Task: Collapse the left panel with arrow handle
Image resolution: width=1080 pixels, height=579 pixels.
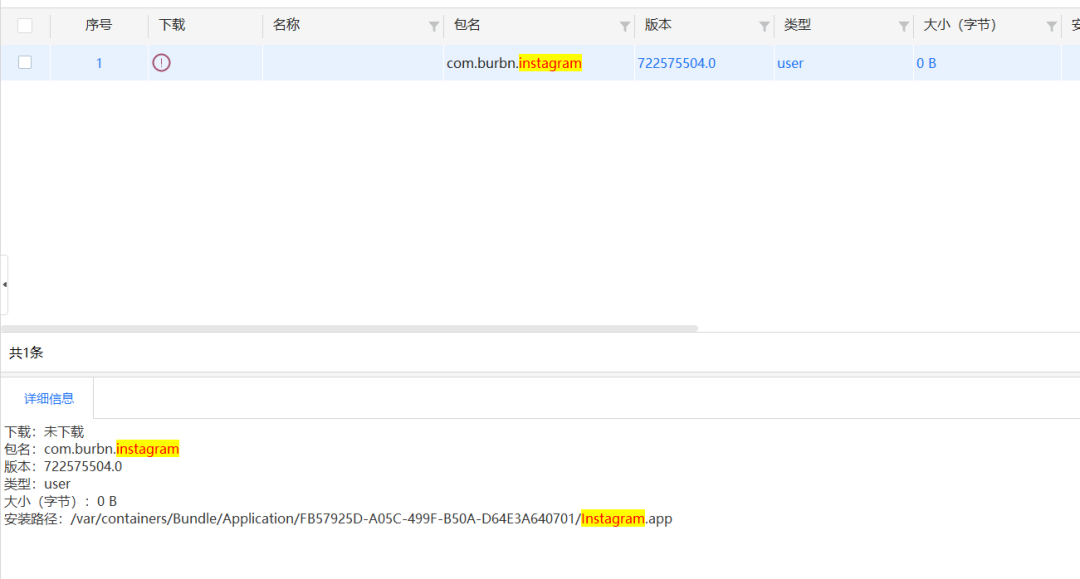Action: [x=4, y=284]
